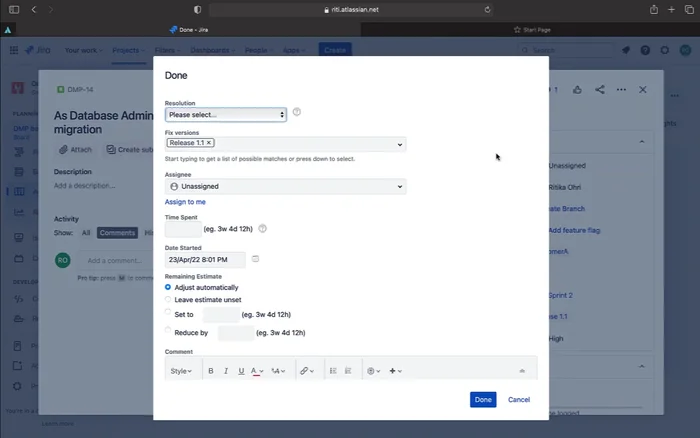
Task: Select the Adjust automatically radio option
Action: click(168, 287)
